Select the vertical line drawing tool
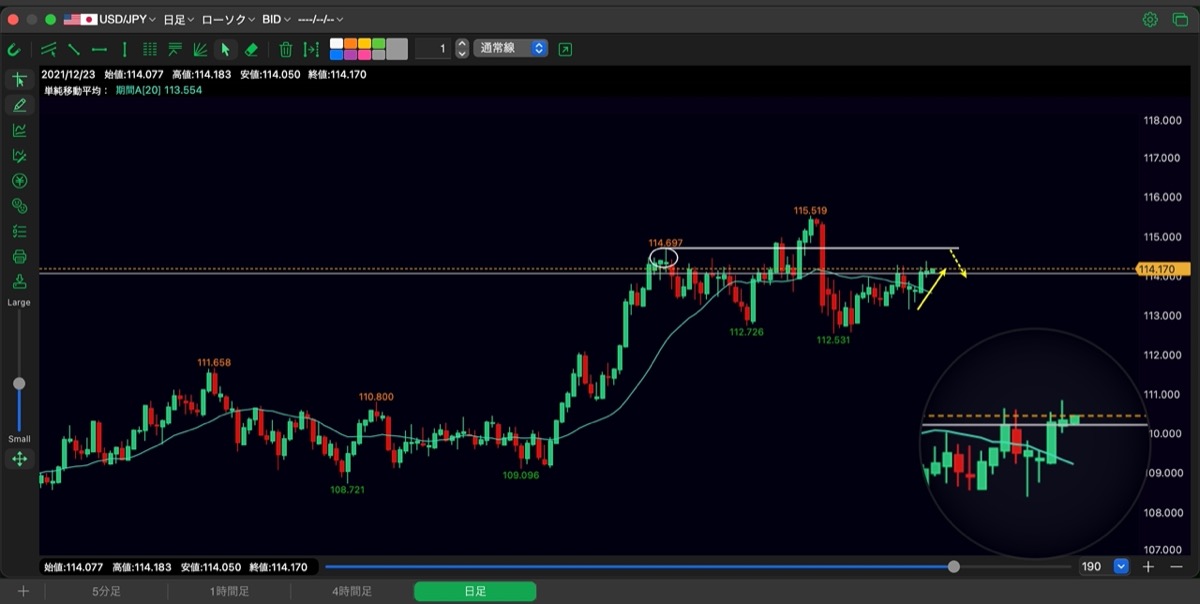Viewport: 1200px width, 604px height. click(x=124, y=49)
